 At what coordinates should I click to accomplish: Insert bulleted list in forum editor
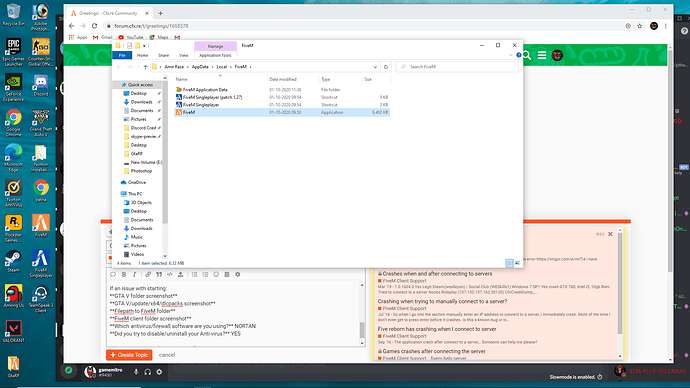(x=194, y=275)
